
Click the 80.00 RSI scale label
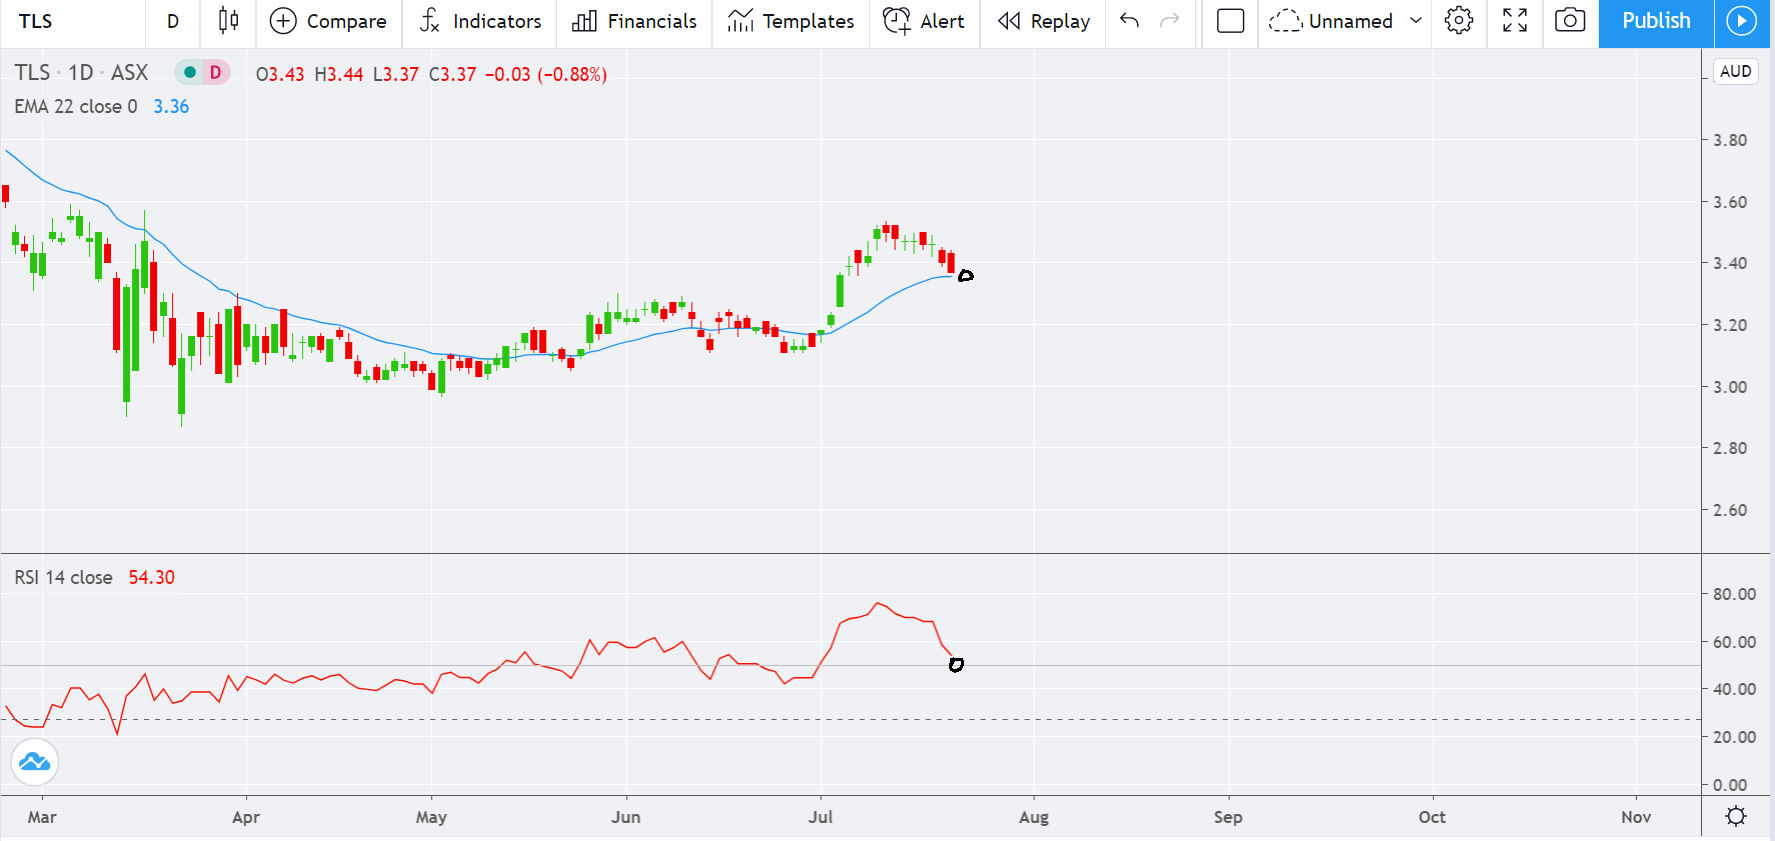[x=1734, y=594]
